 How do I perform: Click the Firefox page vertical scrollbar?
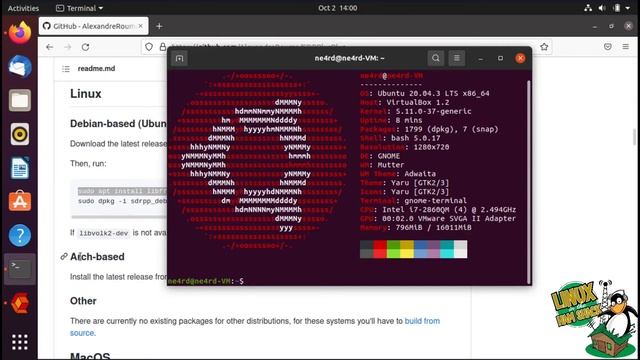(x=635, y=137)
